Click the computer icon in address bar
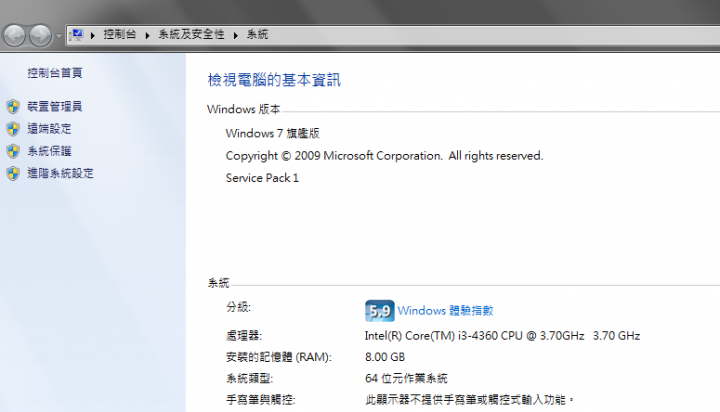720x412 pixels. point(77,34)
